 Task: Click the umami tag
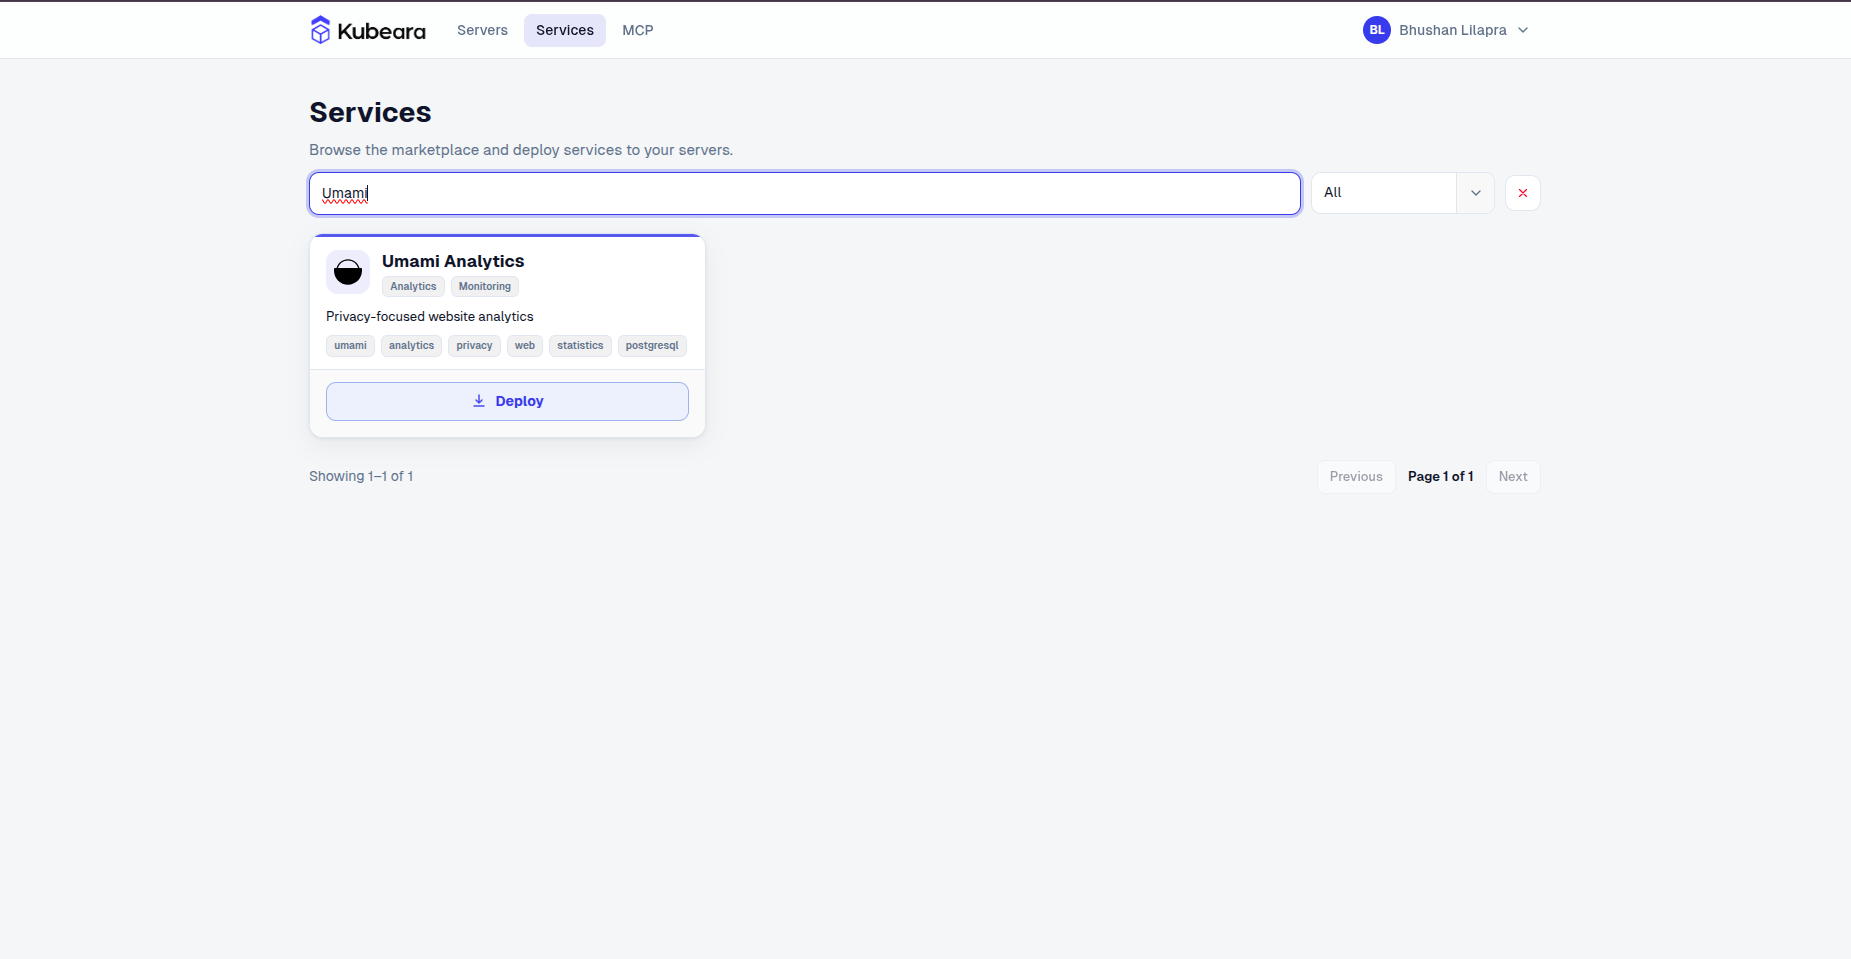tap(350, 346)
